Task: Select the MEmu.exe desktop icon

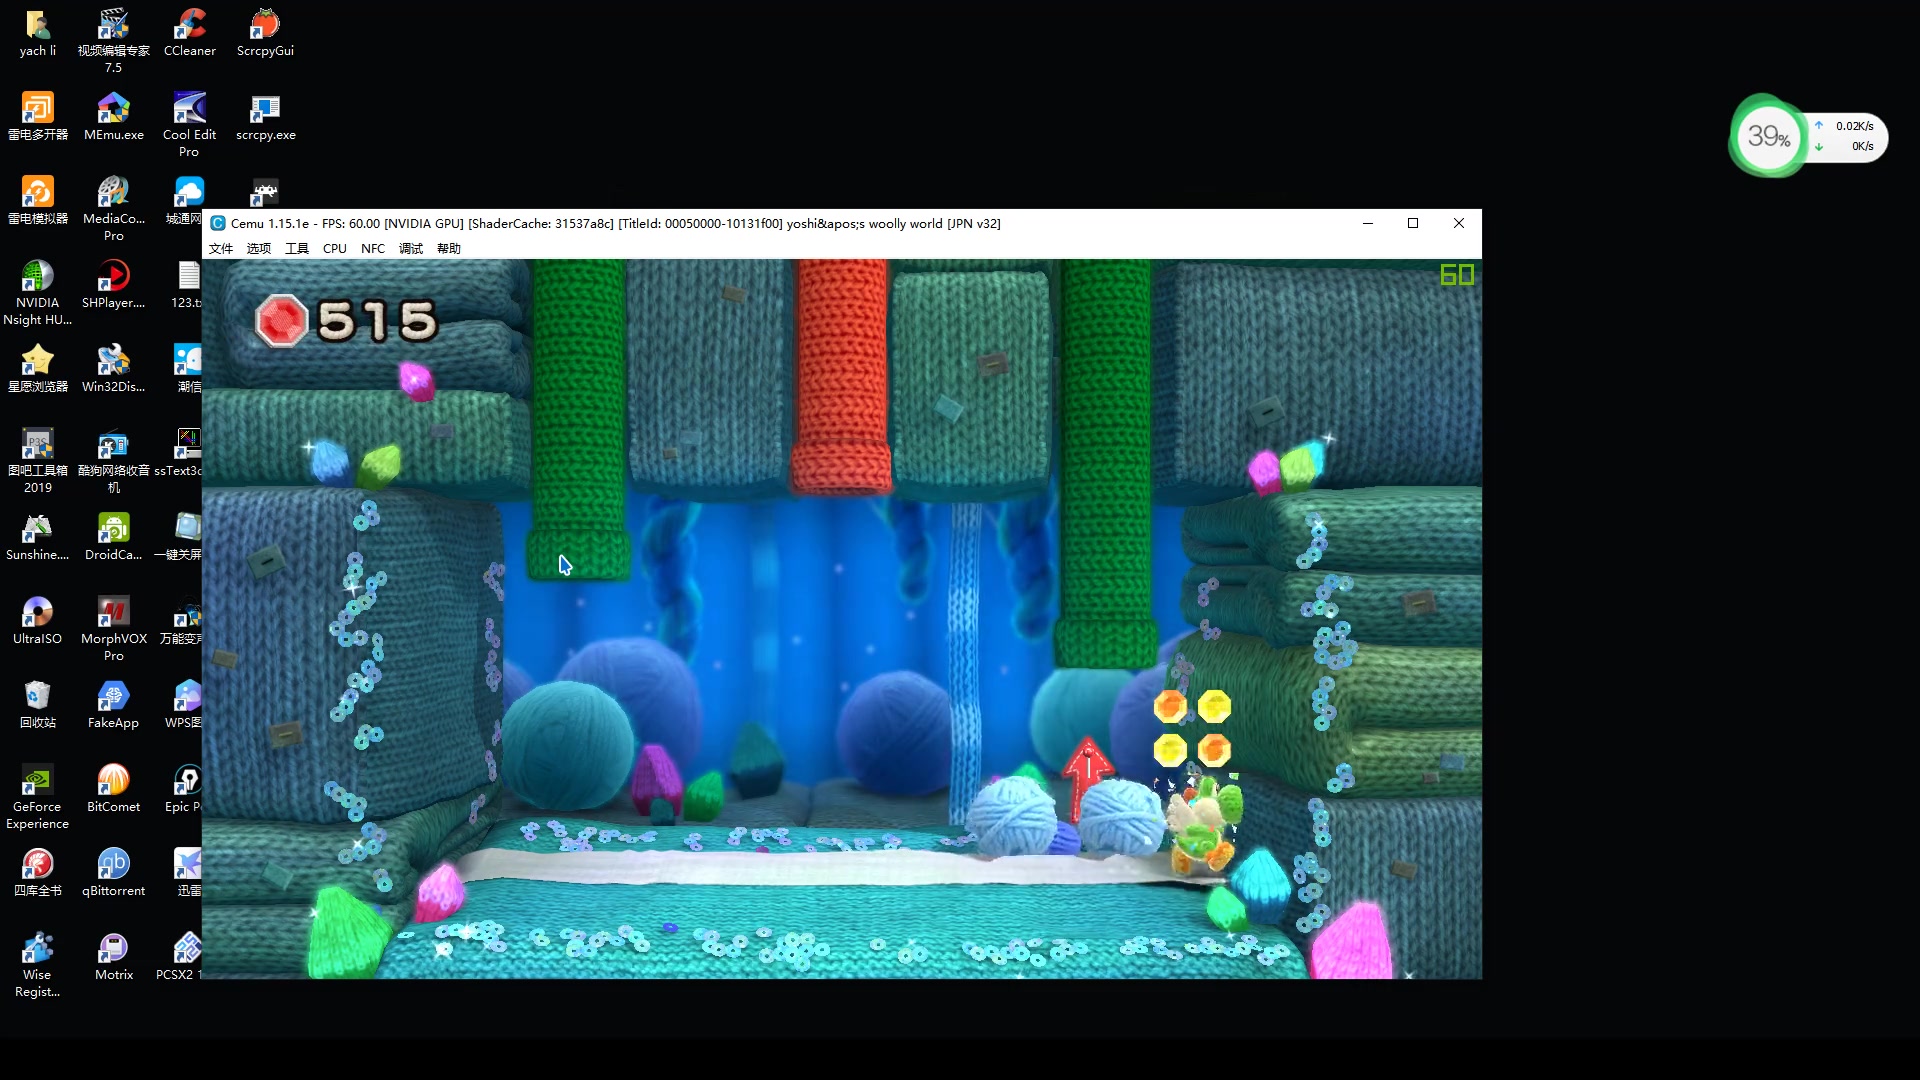Action: pyautogui.click(x=113, y=108)
